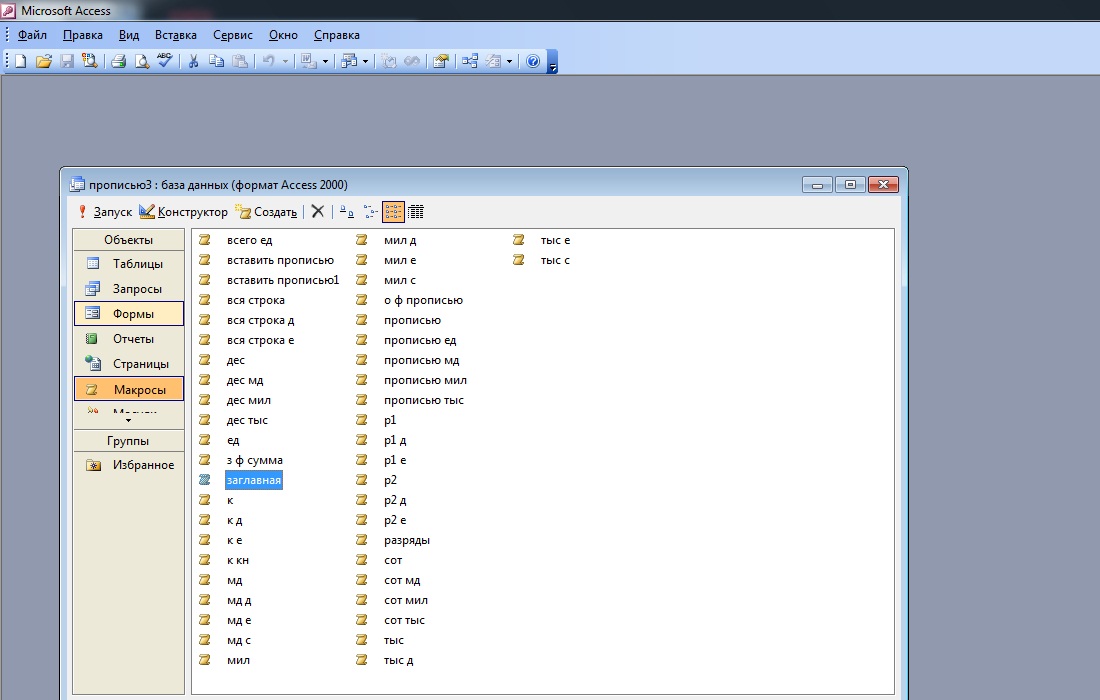Switch to Small Icons view
Screen dimensions: 1100x700
pyautogui.click(x=370, y=212)
